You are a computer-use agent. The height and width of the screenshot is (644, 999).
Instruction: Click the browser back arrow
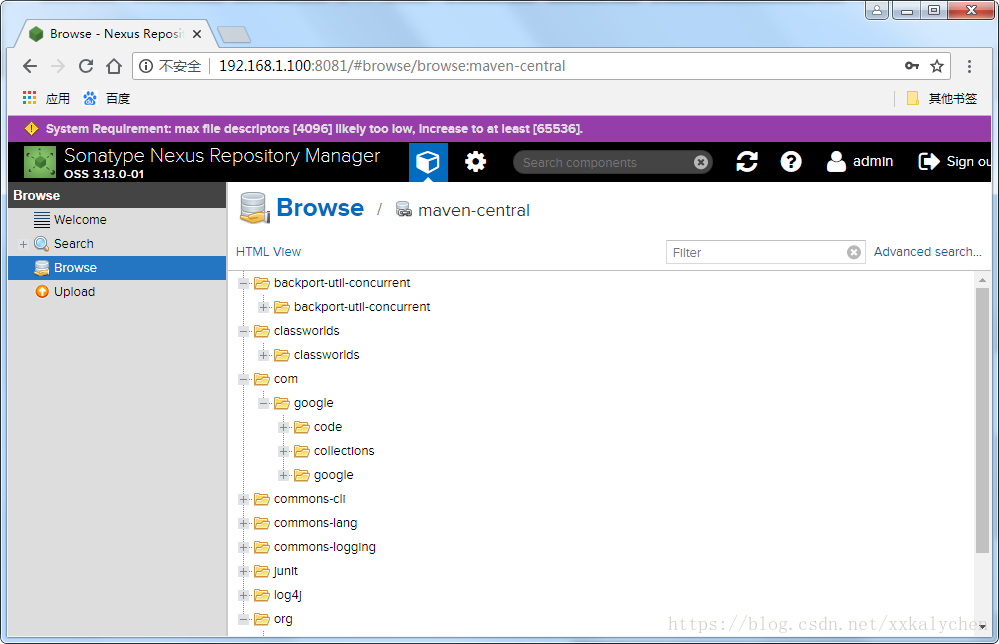click(30, 66)
